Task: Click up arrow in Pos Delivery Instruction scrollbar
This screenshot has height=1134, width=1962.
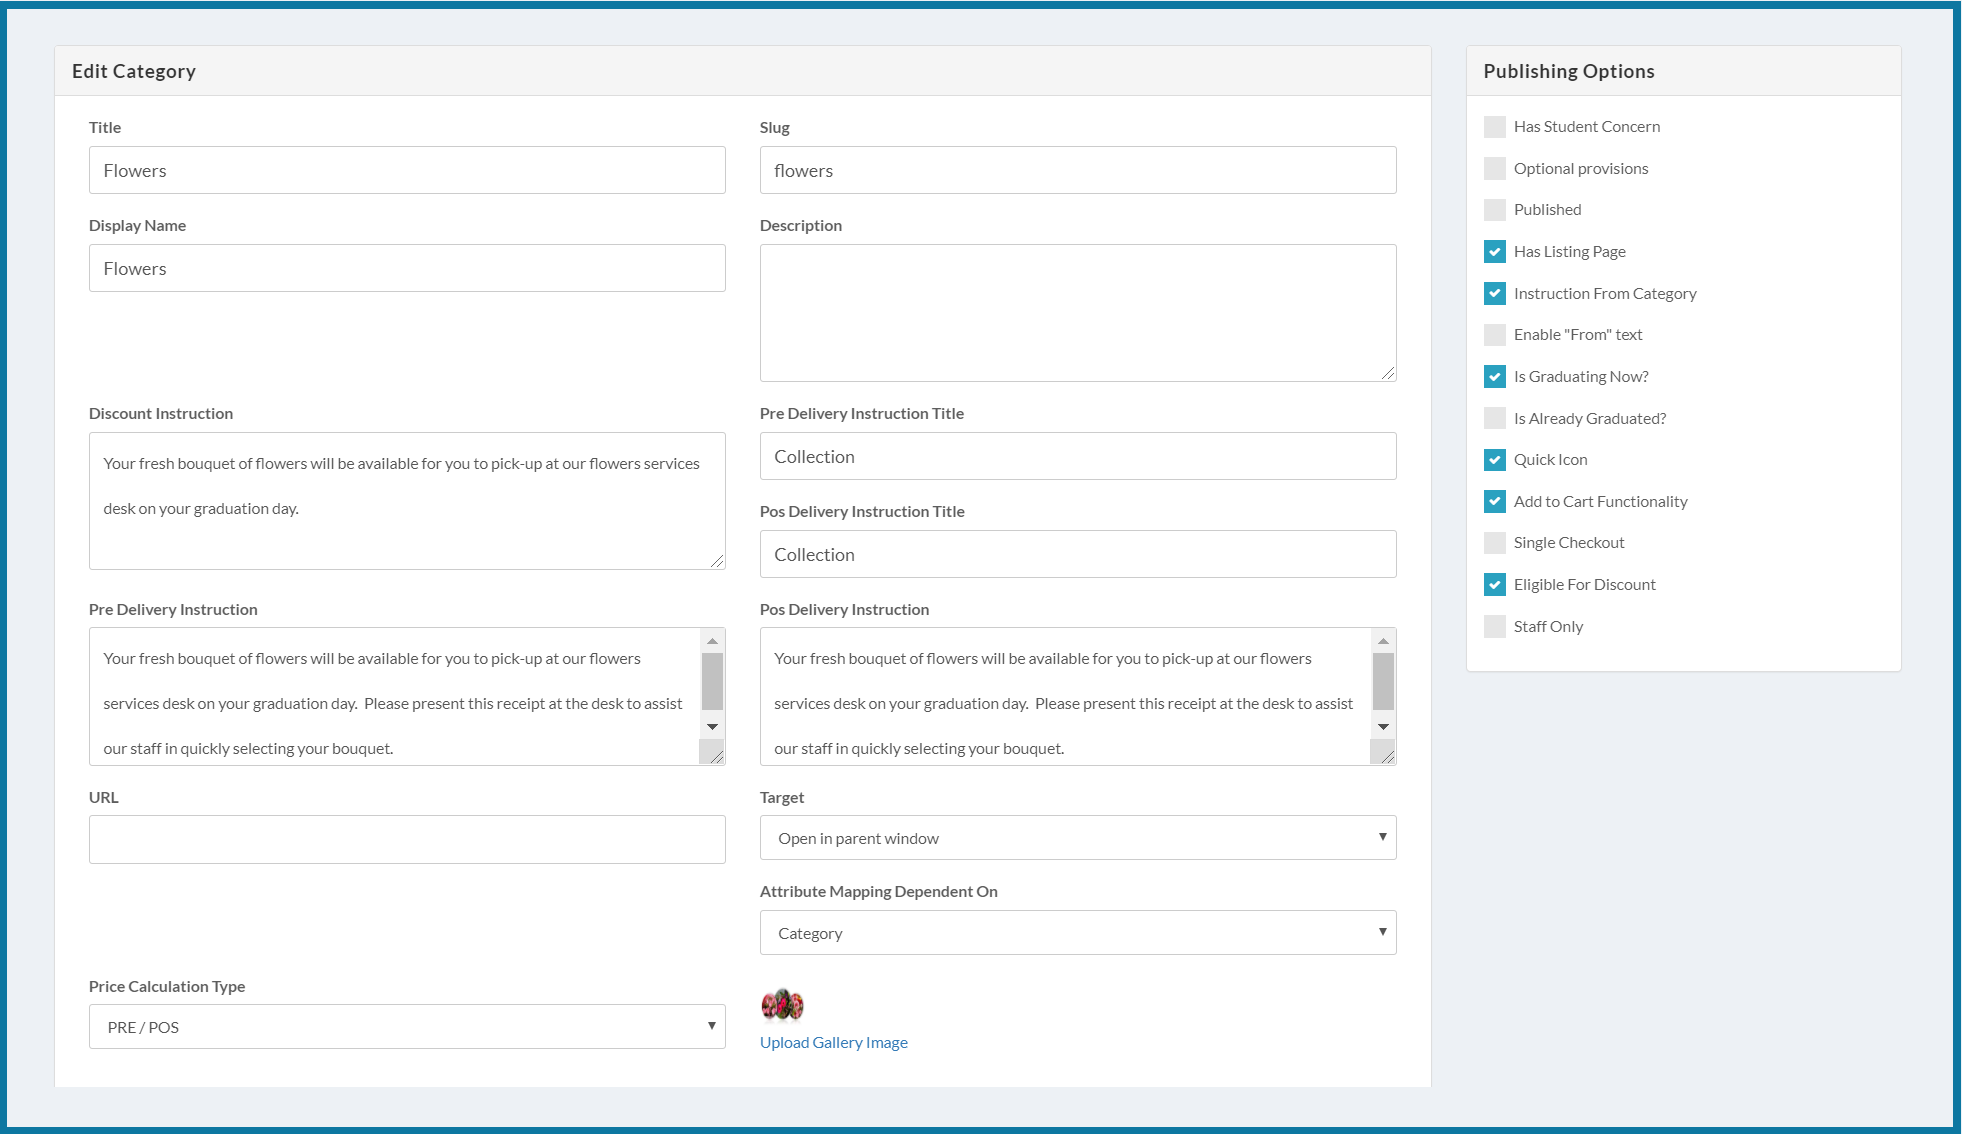Action: [x=1383, y=641]
